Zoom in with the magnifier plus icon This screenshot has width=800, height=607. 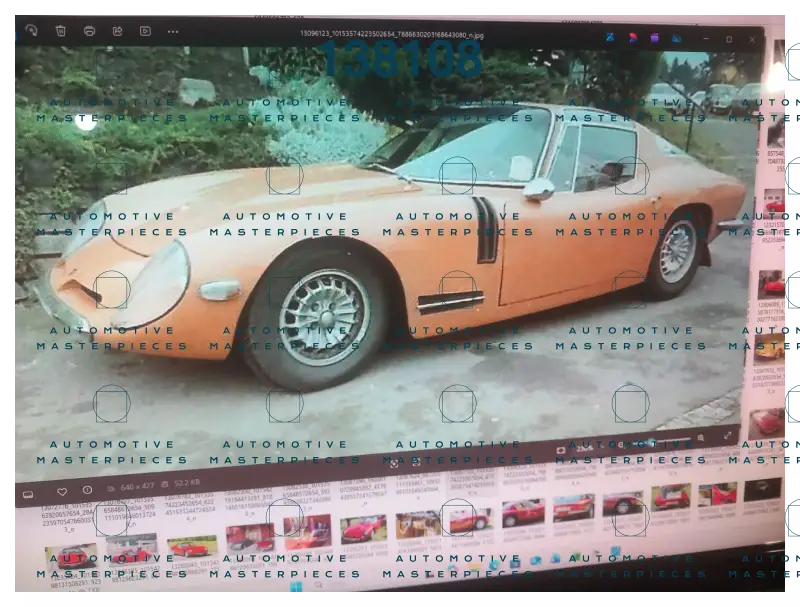click(x=701, y=438)
